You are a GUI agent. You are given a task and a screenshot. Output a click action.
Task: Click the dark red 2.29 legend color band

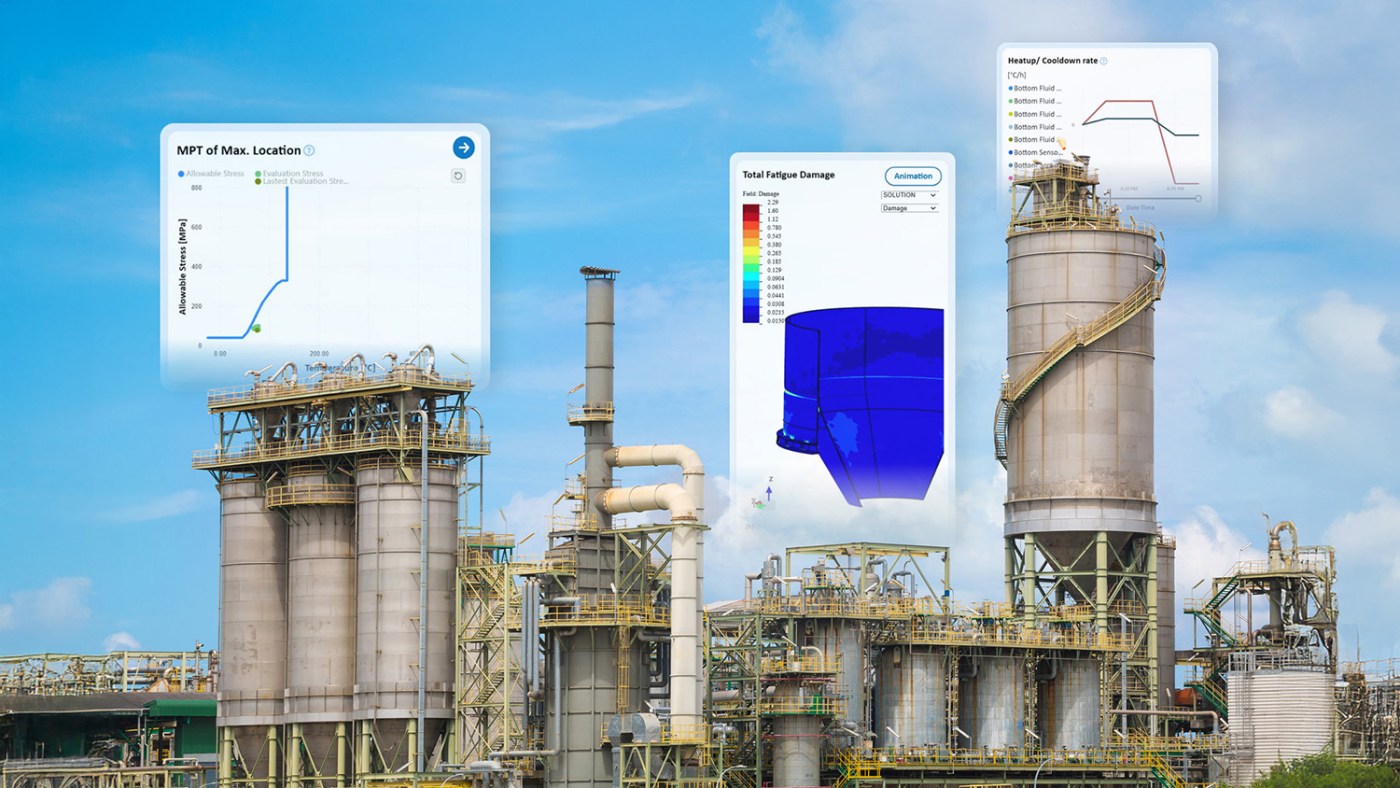750,208
